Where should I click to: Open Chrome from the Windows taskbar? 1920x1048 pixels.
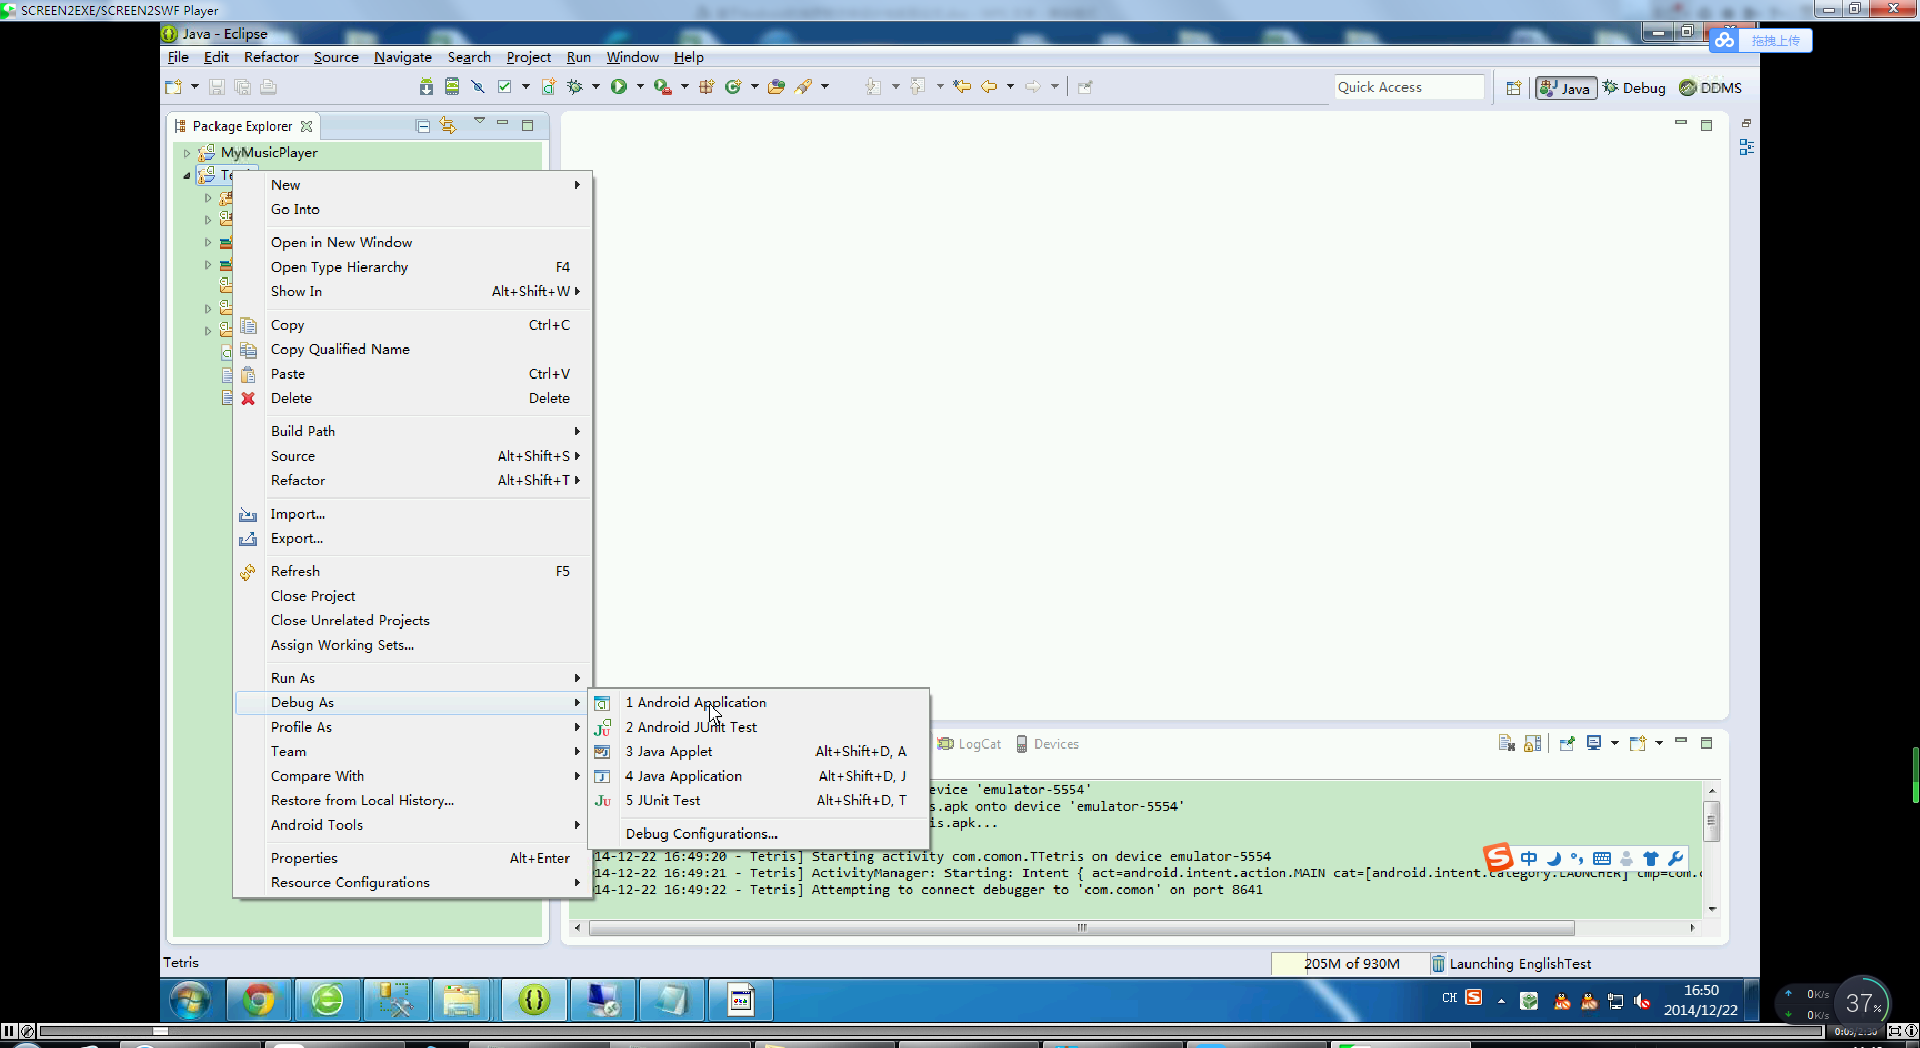[x=259, y=1000]
